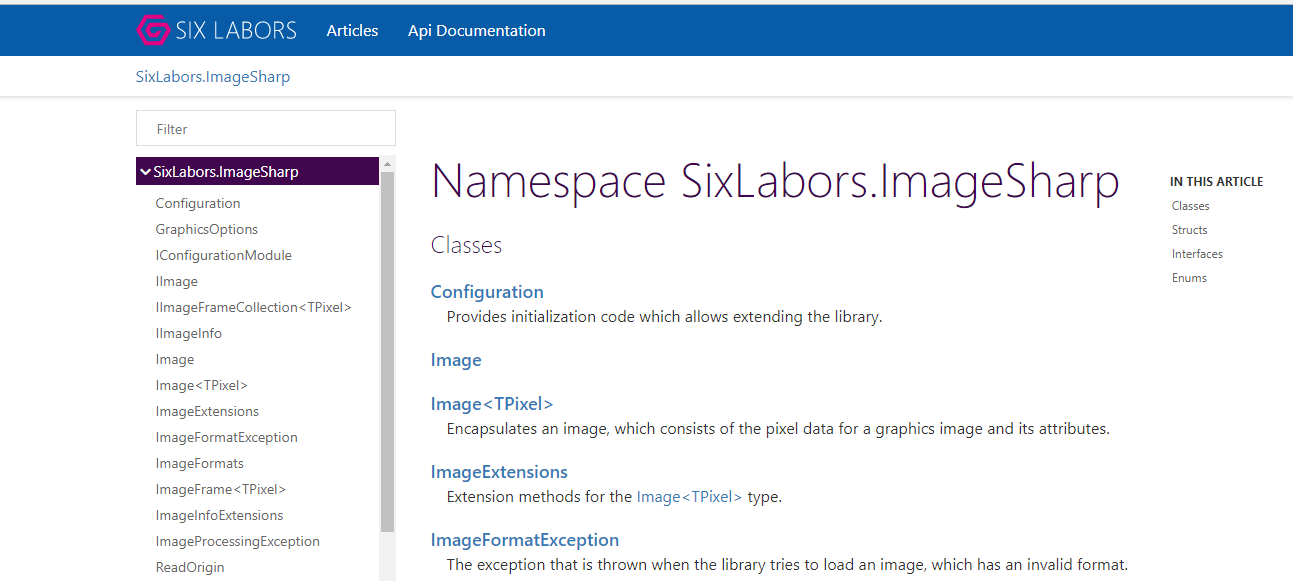Click the Namespace SixLabors.ImageSharp heading

click(x=775, y=181)
